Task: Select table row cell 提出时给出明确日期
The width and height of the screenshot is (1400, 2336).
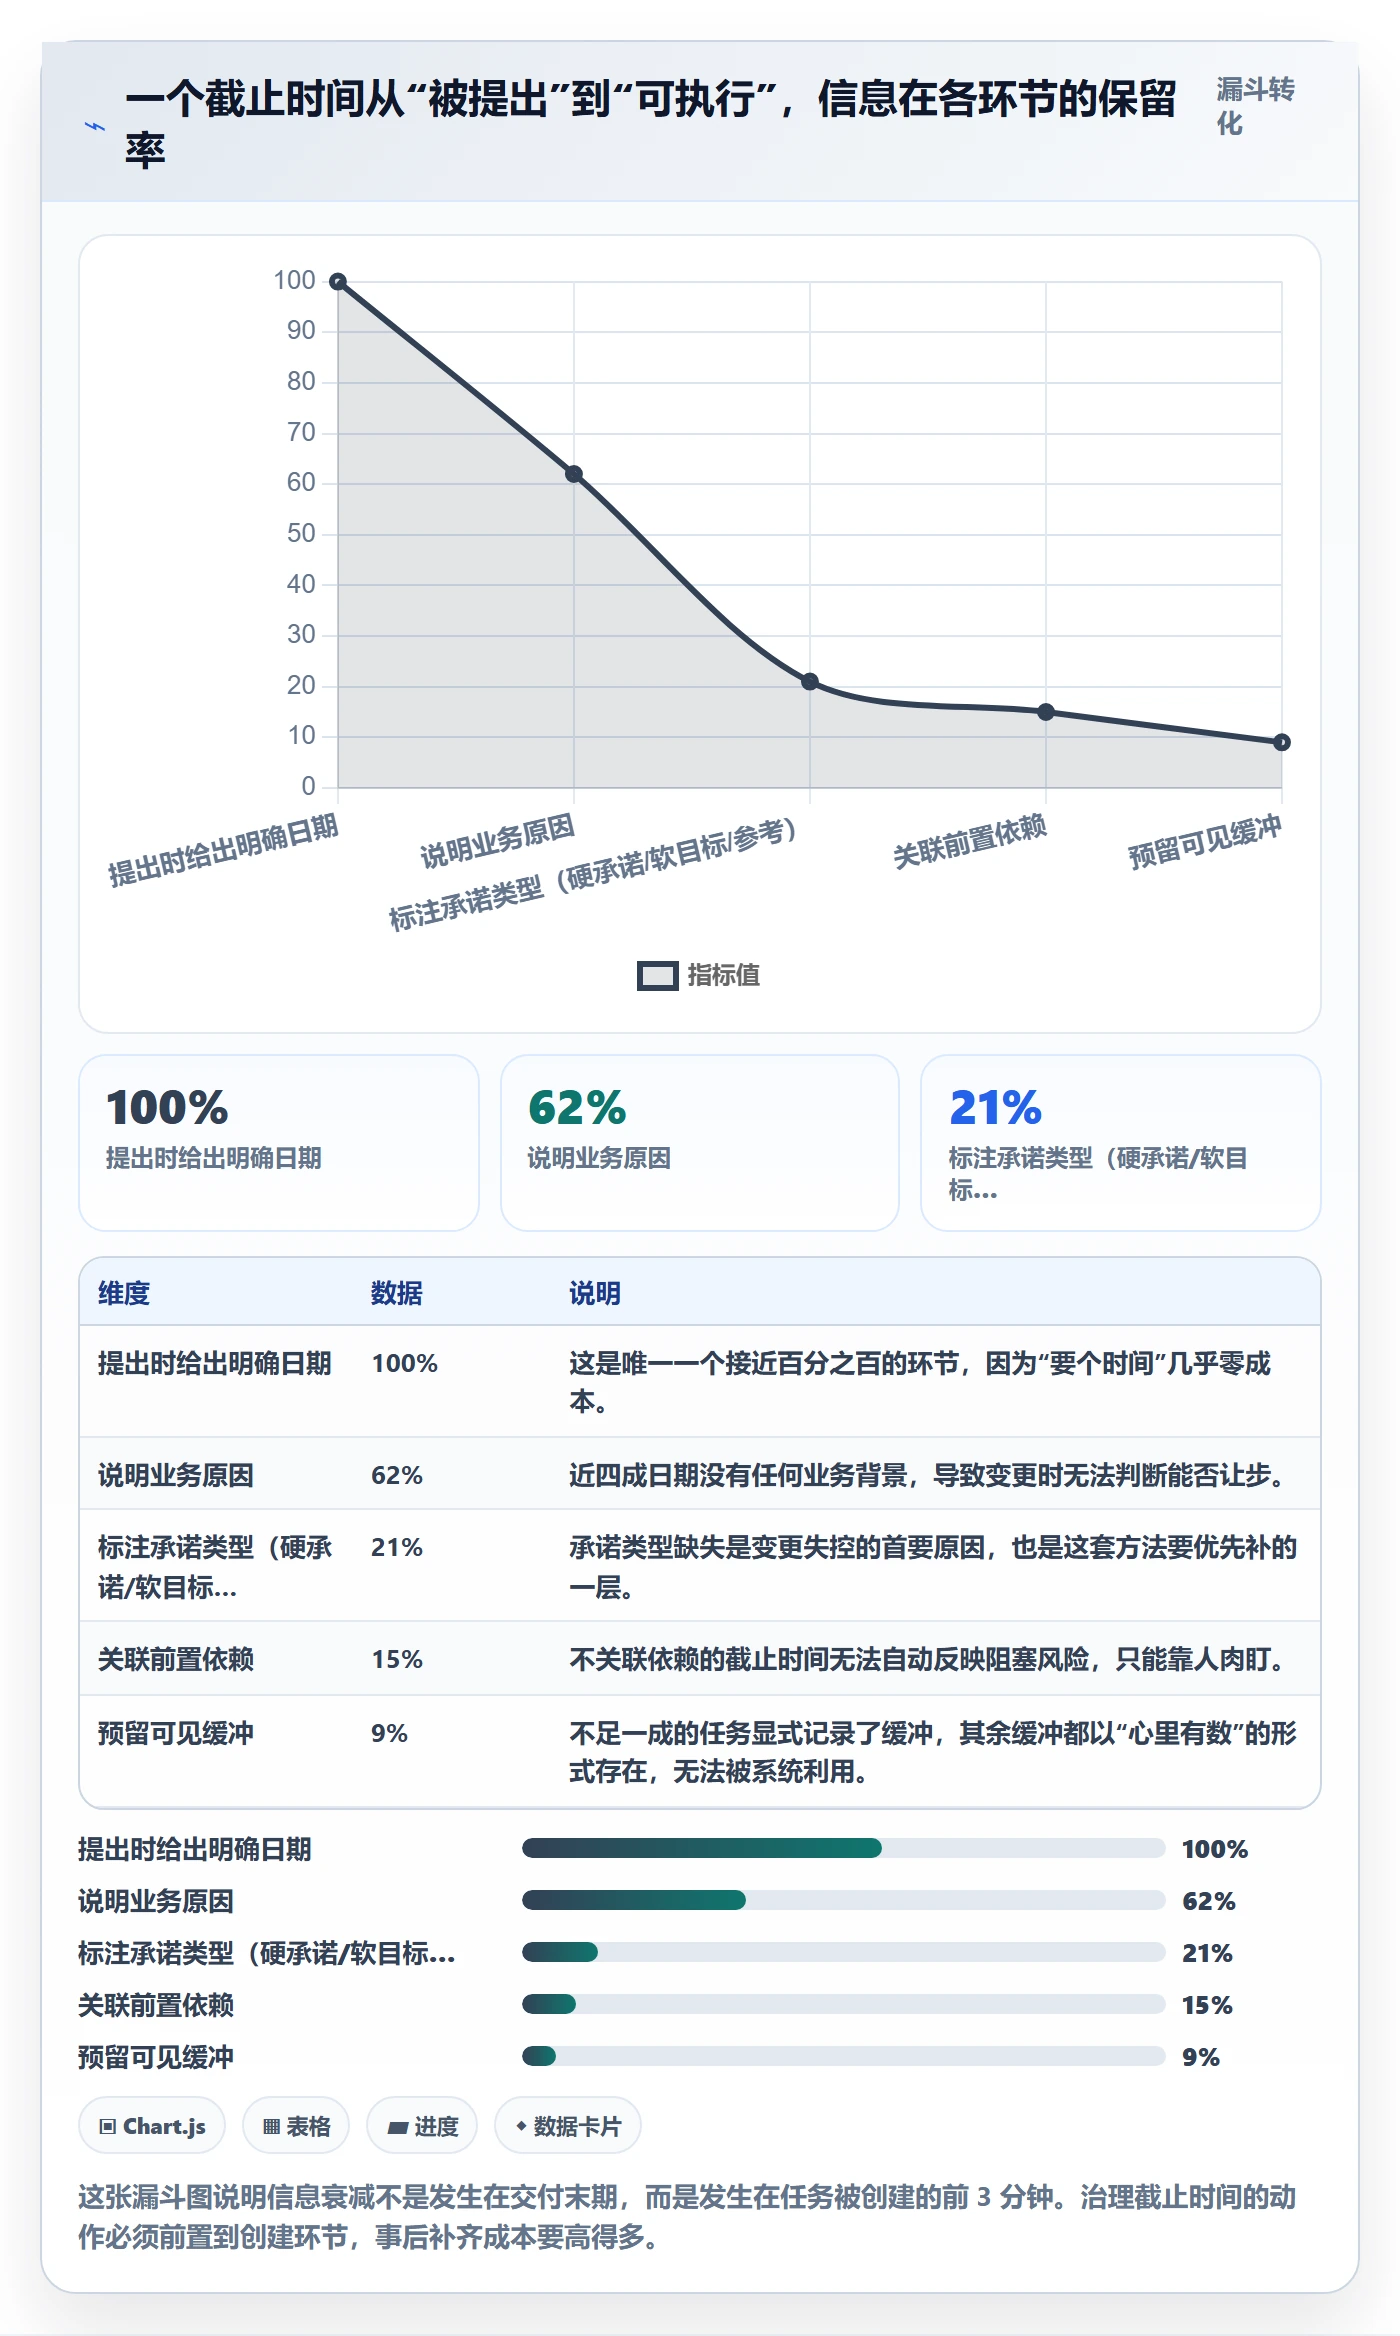Action: click(214, 1363)
